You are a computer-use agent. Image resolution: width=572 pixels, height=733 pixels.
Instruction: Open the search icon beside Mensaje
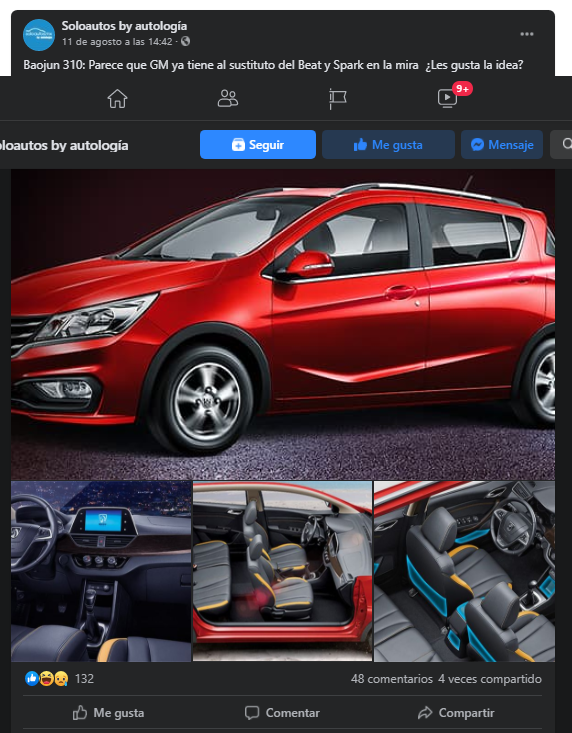[562, 144]
